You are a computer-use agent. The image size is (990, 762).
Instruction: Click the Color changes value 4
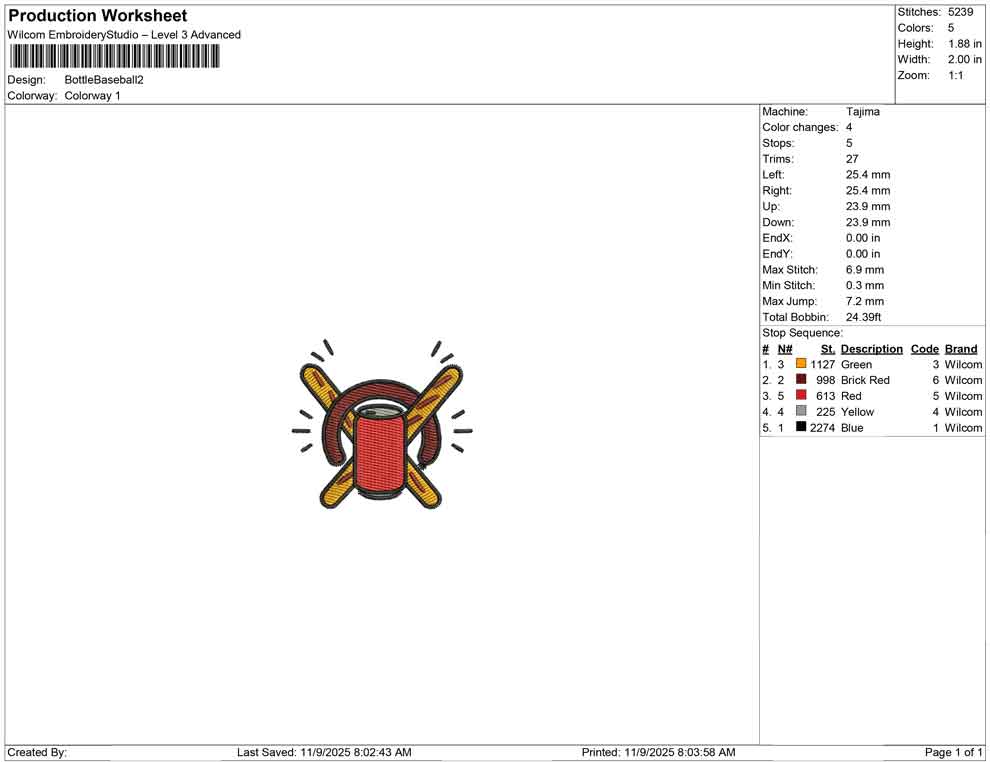pyautogui.click(x=849, y=128)
